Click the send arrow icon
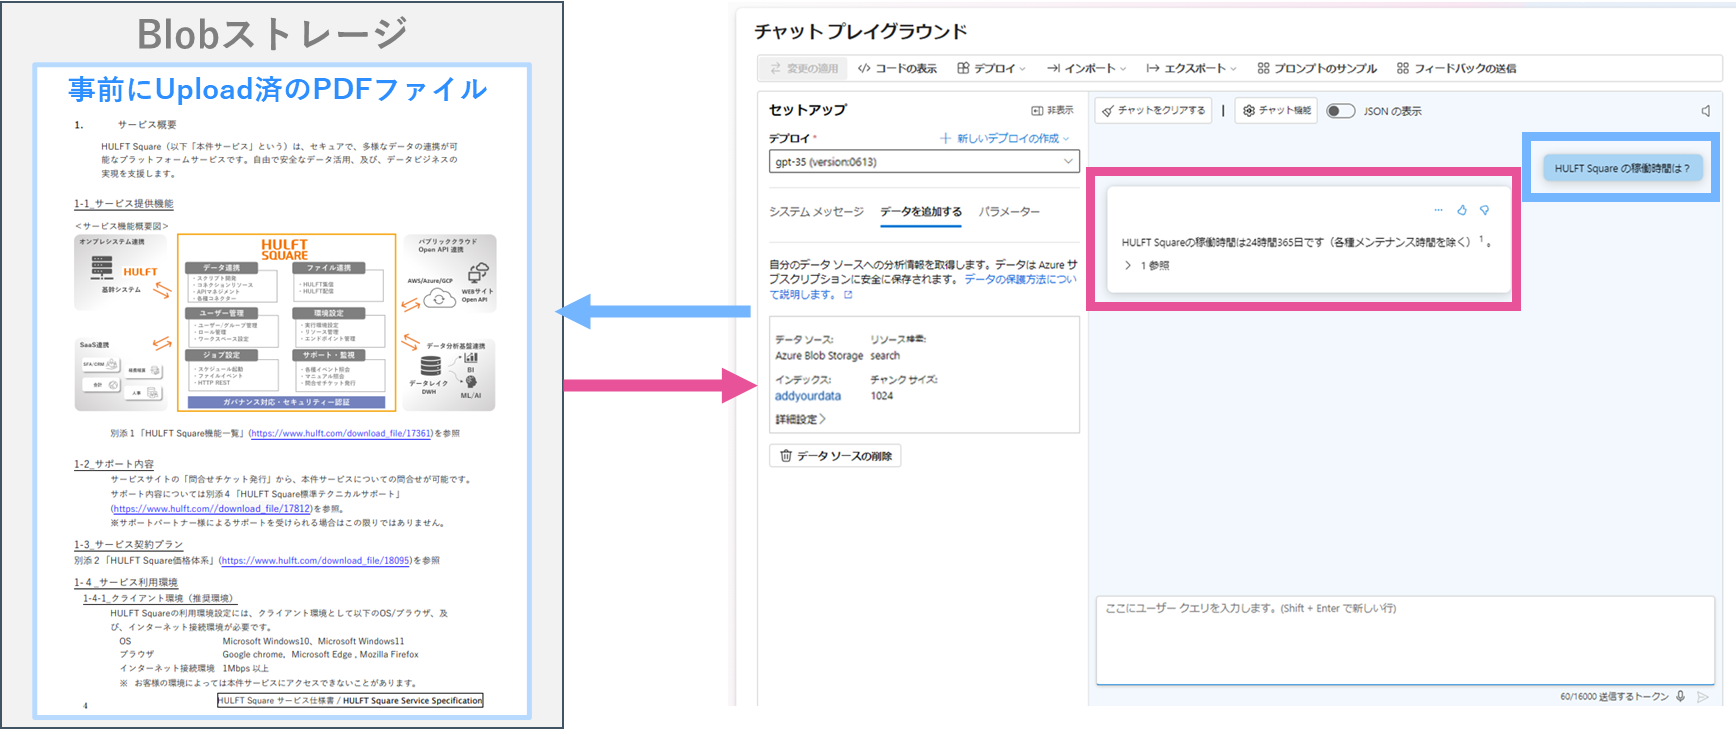Viewport: 1736px width, 729px height. (x=1703, y=696)
